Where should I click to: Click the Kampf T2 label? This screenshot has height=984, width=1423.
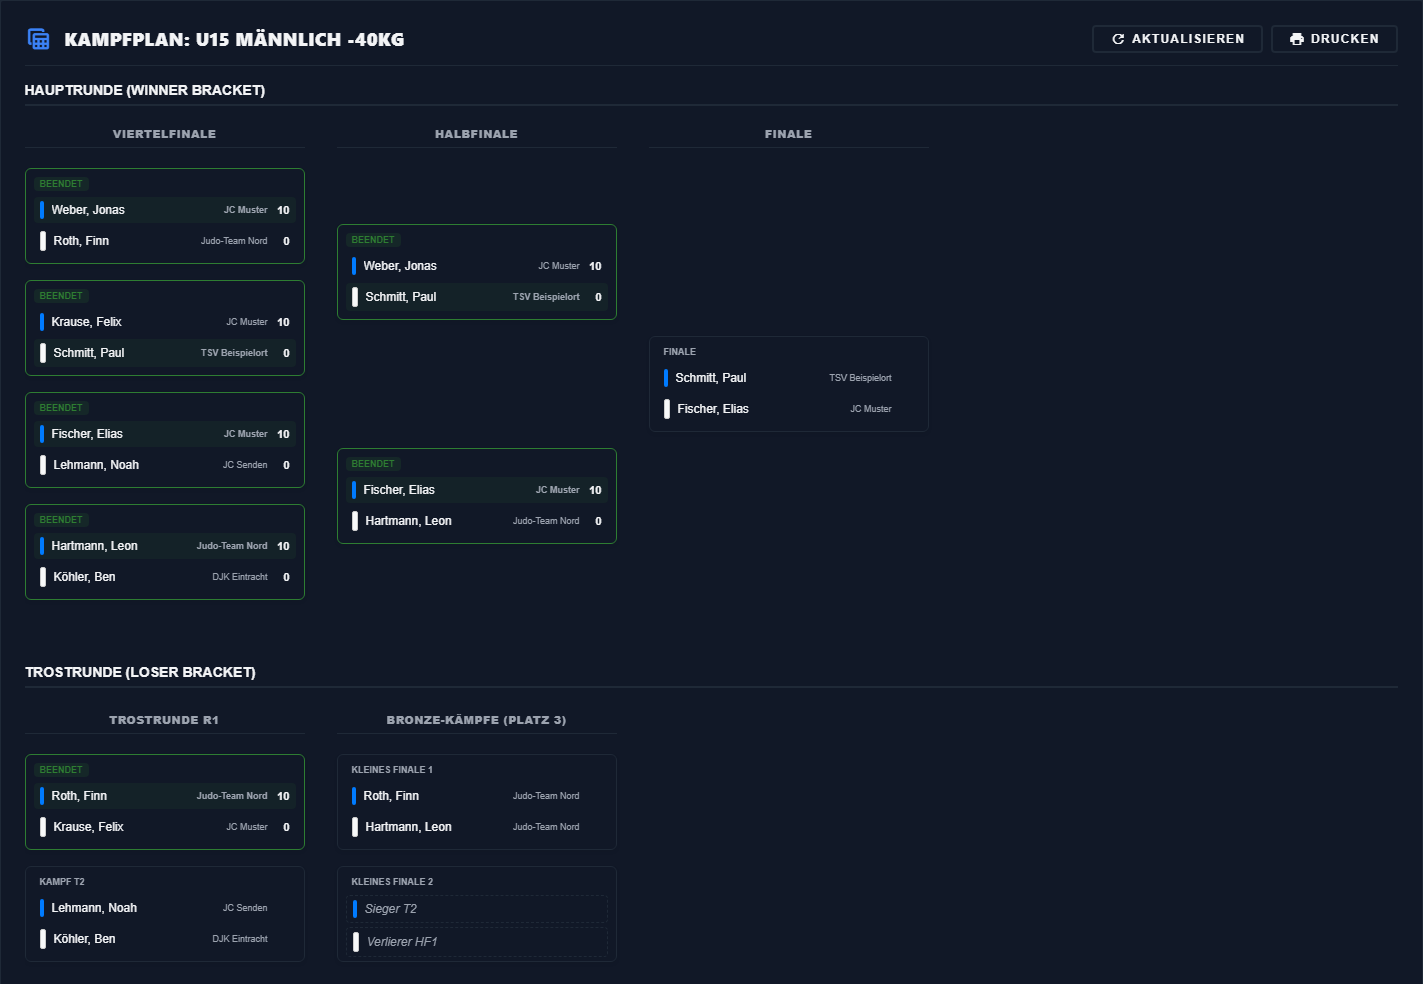point(62,882)
